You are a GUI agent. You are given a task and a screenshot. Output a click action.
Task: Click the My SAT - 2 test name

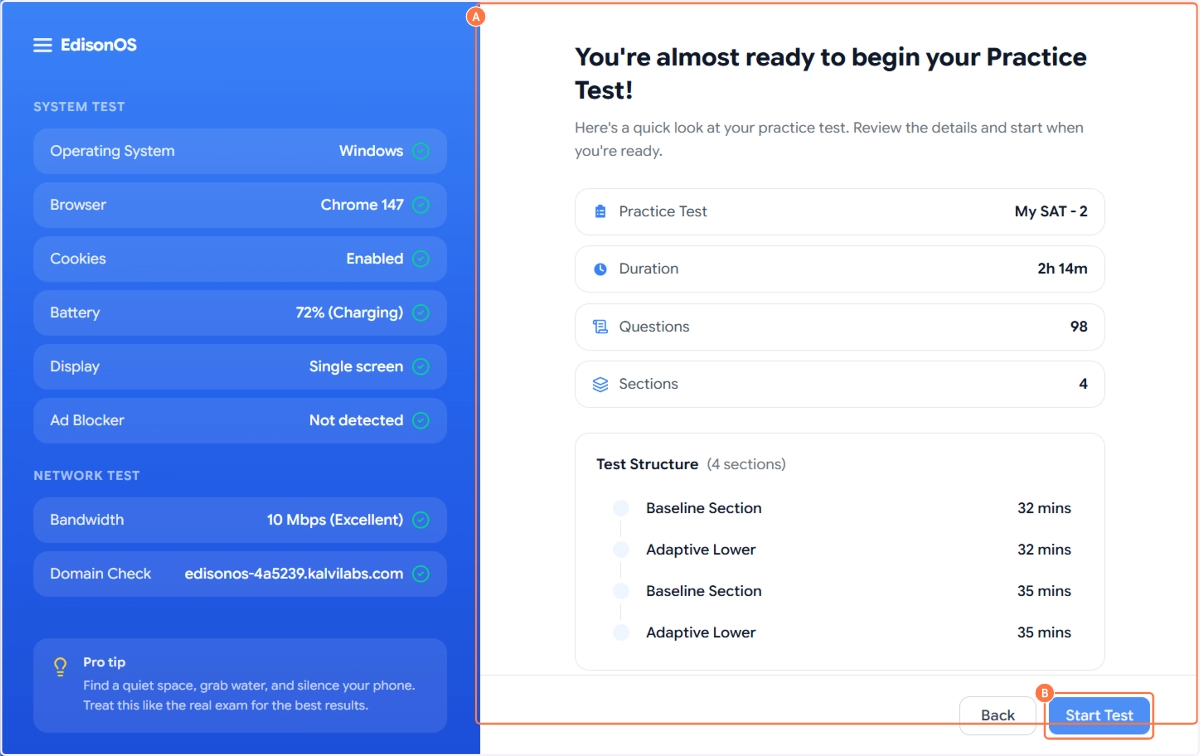click(x=1051, y=212)
